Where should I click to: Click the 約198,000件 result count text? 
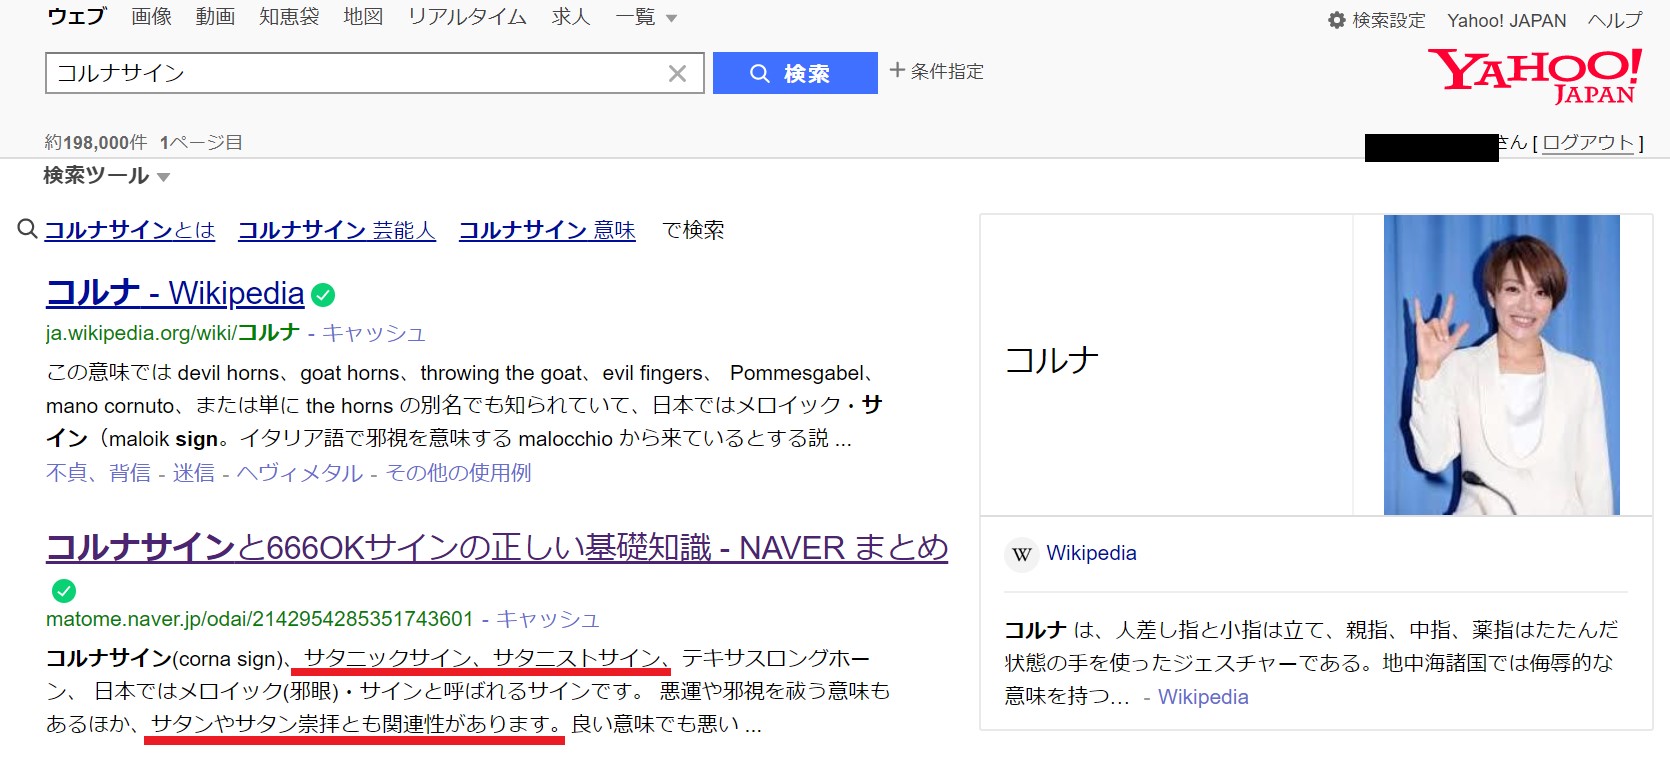pos(96,142)
